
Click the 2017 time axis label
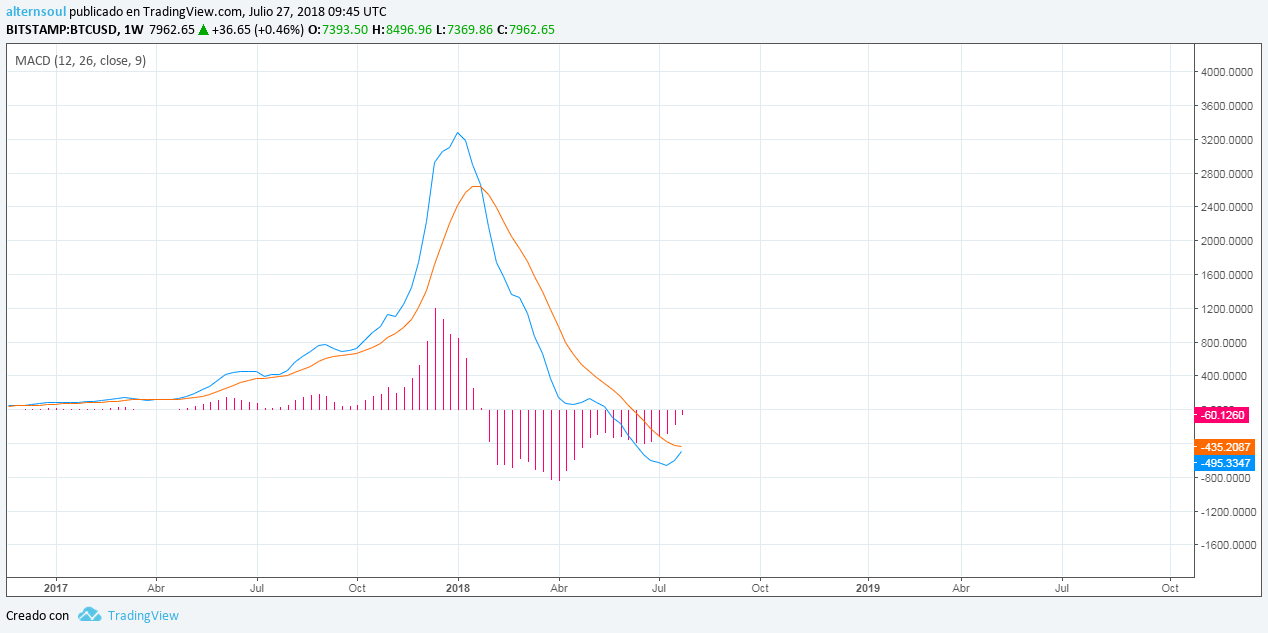click(56, 589)
